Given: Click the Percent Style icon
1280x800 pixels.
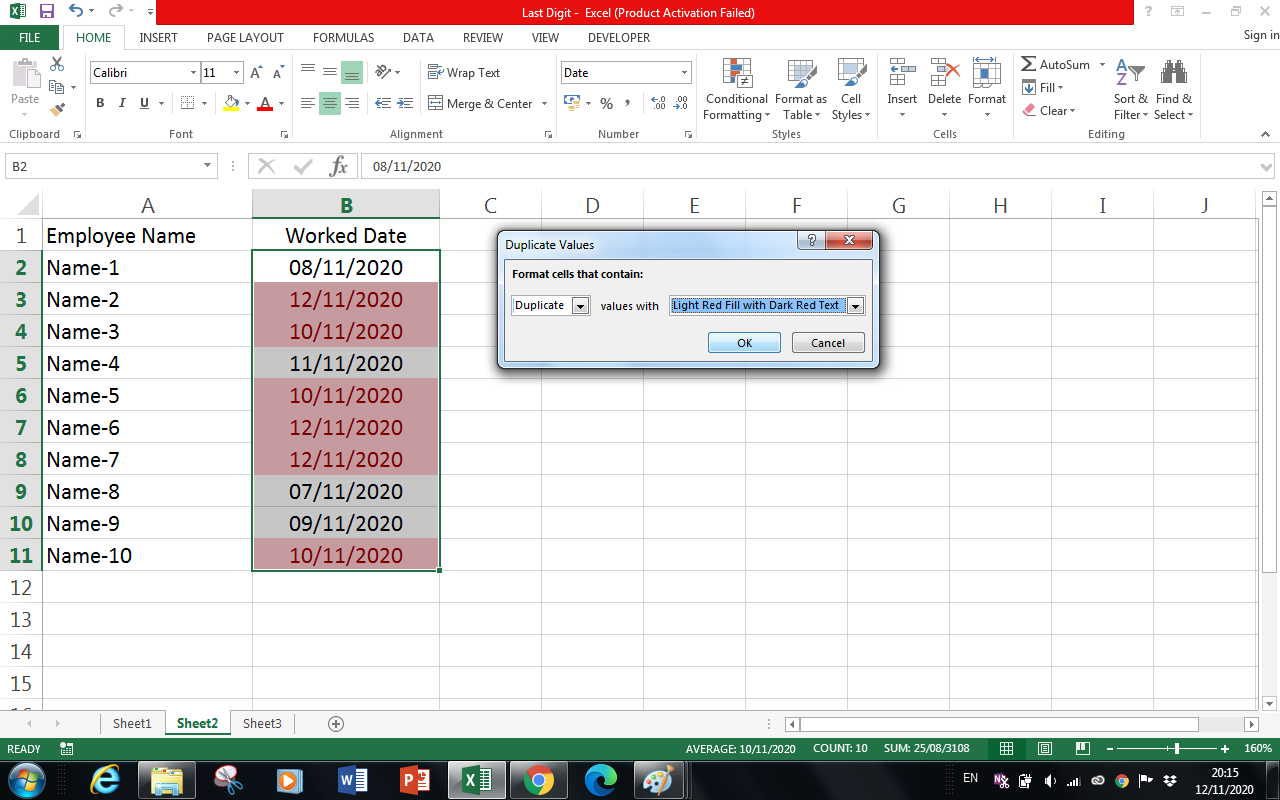Looking at the screenshot, I should pos(606,103).
